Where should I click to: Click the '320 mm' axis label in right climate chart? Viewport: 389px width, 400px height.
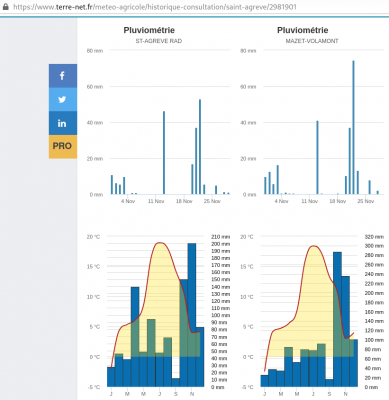tap(374, 237)
